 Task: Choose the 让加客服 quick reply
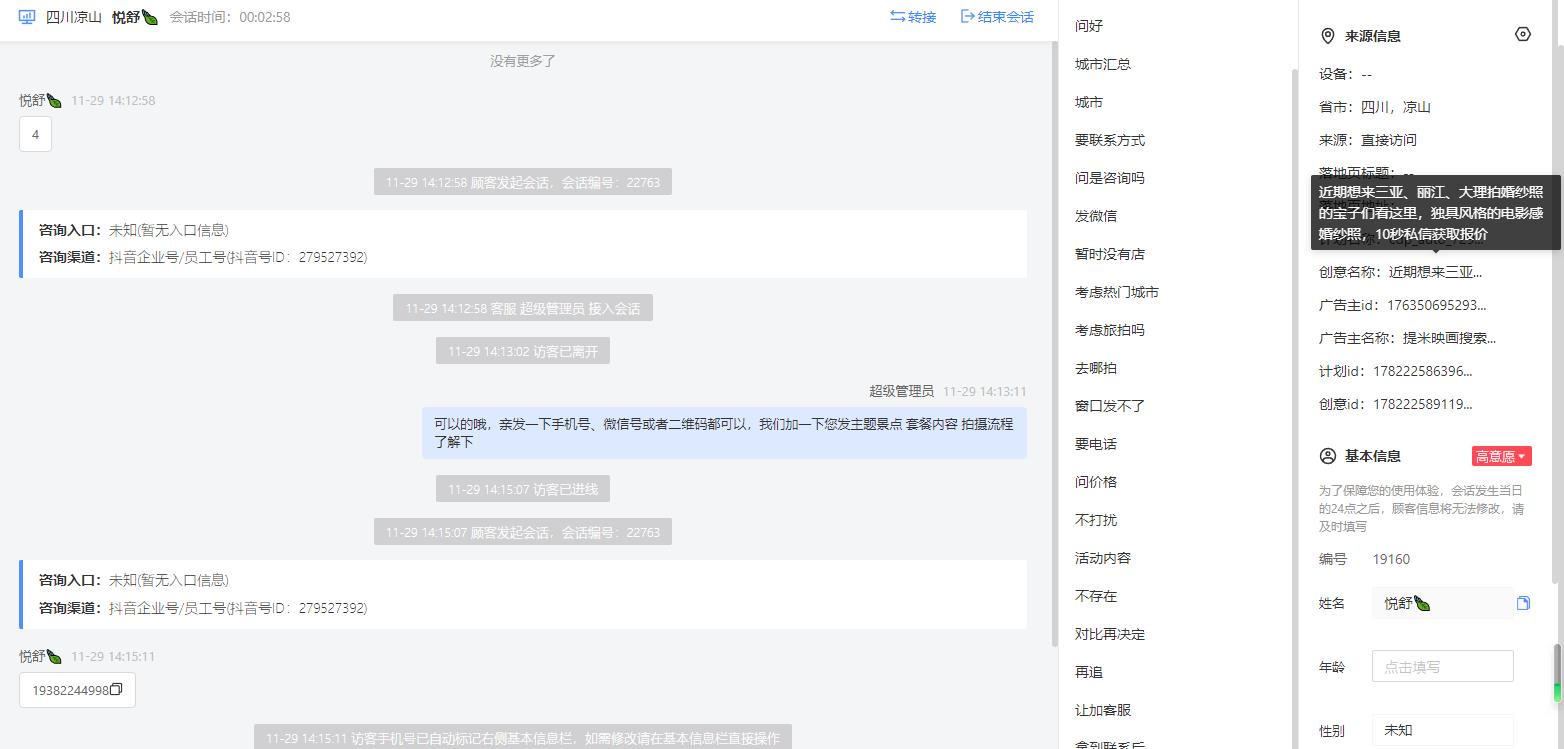click(1103, 710)
